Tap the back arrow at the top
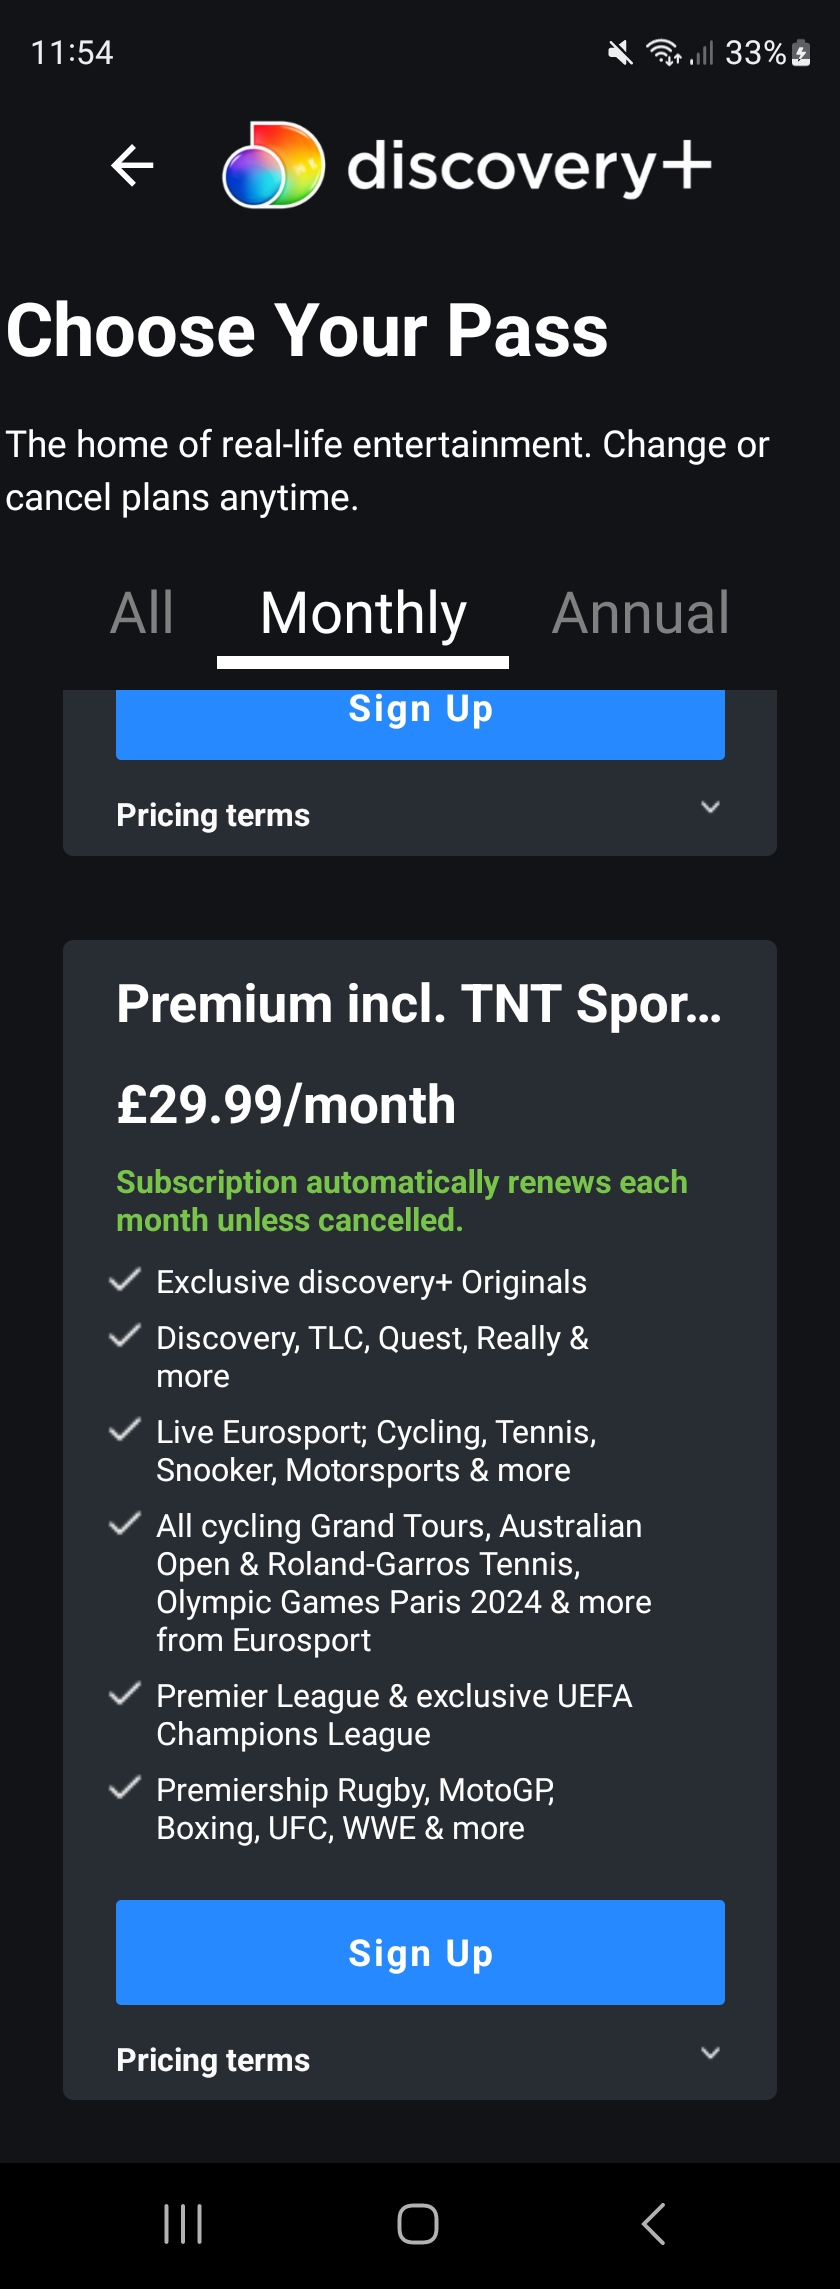 click(130, 165)
